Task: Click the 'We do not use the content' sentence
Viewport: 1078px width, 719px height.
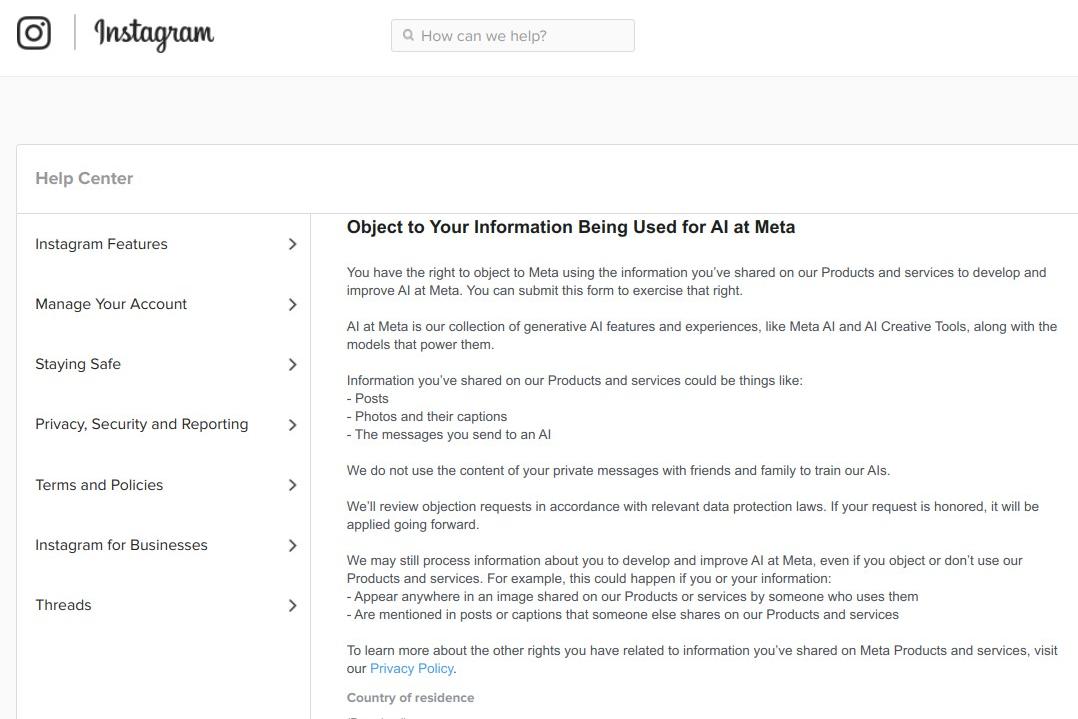Action: click(x=618, y=471)
